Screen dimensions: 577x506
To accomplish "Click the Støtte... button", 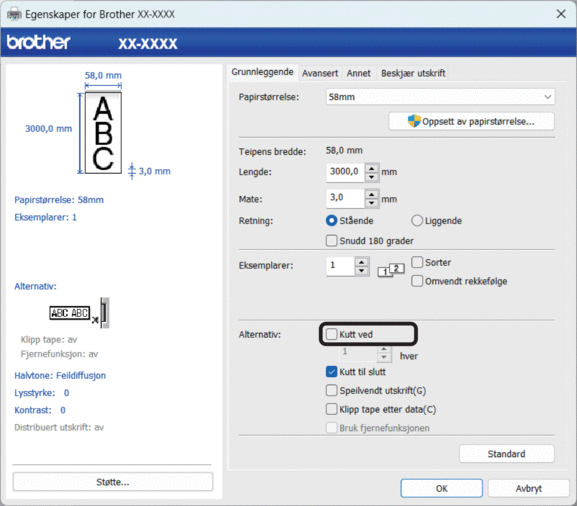I will (x=113, y=482).
